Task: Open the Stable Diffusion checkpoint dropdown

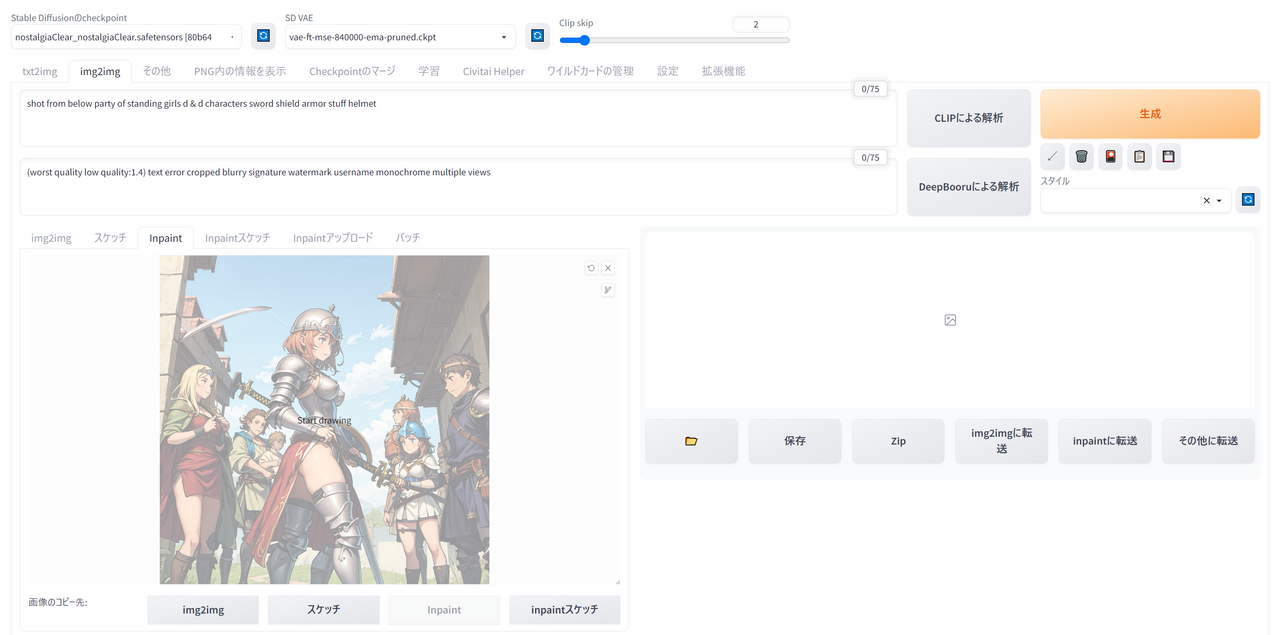Action: coord(127,37)
